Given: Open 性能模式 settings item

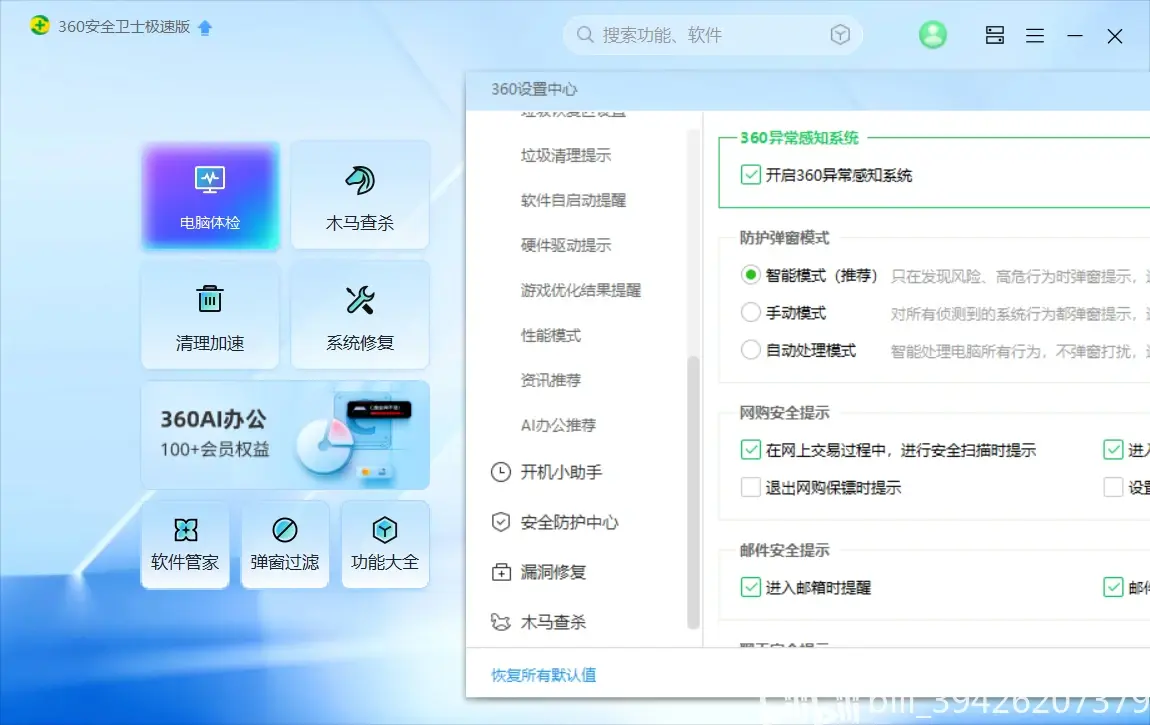Looking at the screenshot, I should pyautogui.click(x=551, y=335).
